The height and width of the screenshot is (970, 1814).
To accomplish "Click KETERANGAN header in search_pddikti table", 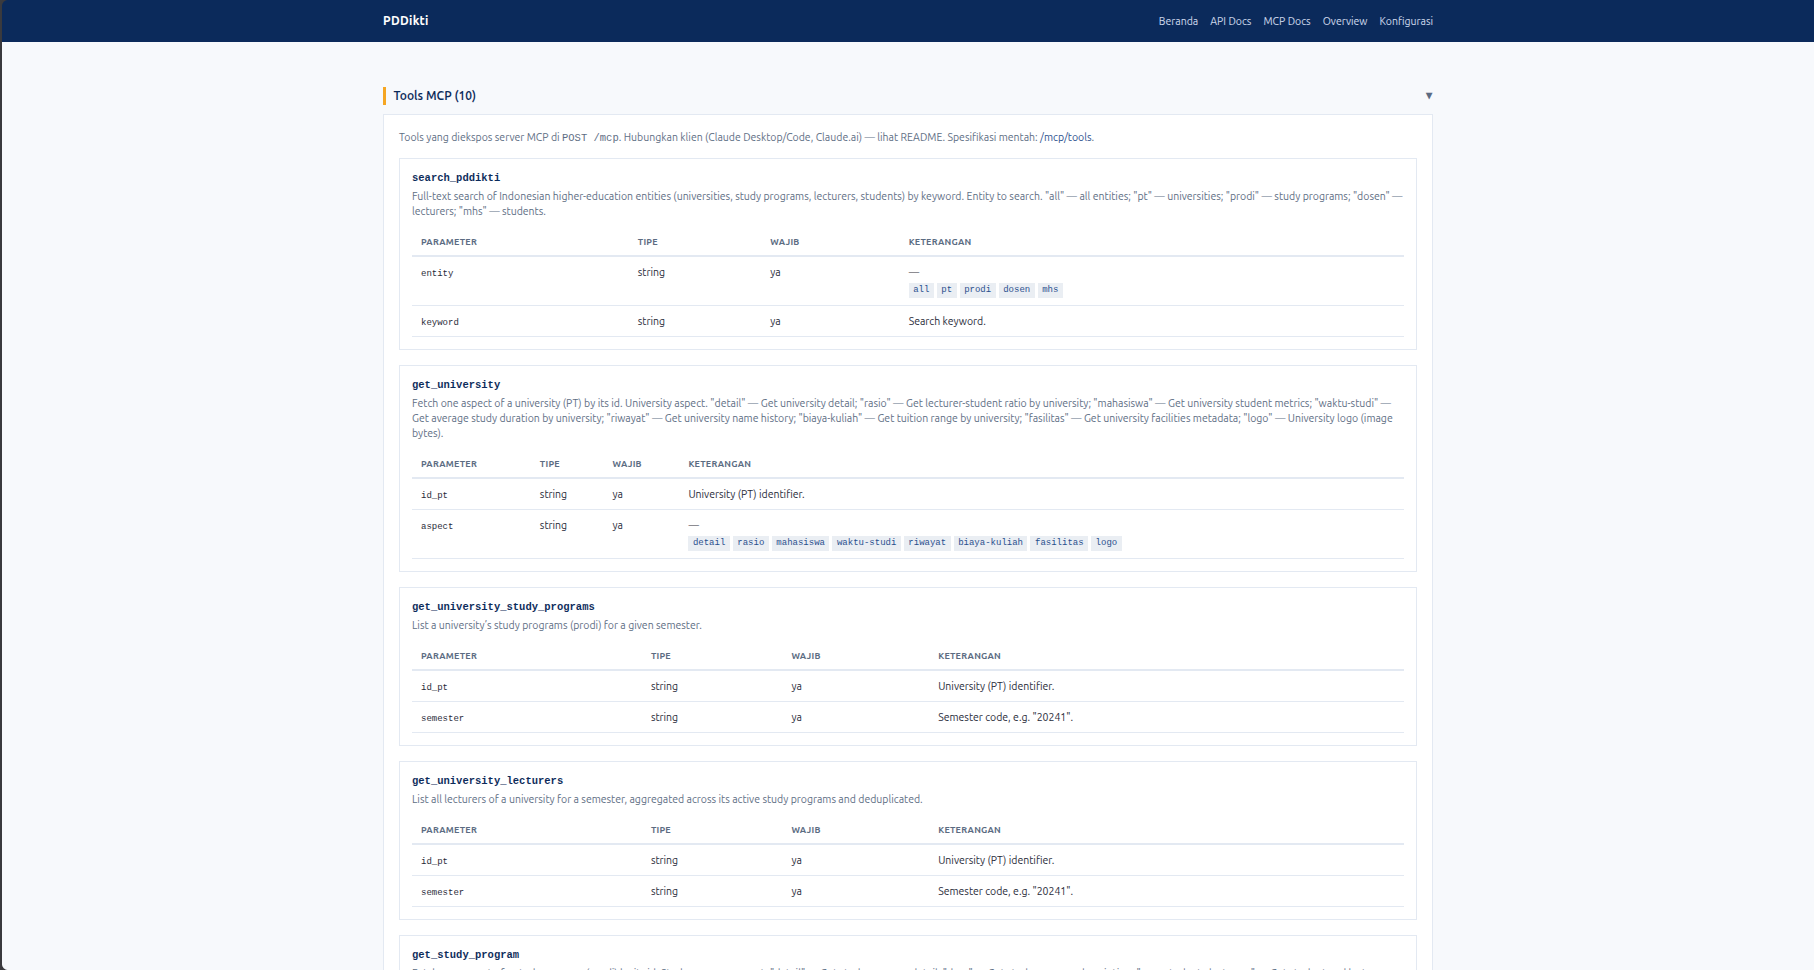I will point(939,242).
